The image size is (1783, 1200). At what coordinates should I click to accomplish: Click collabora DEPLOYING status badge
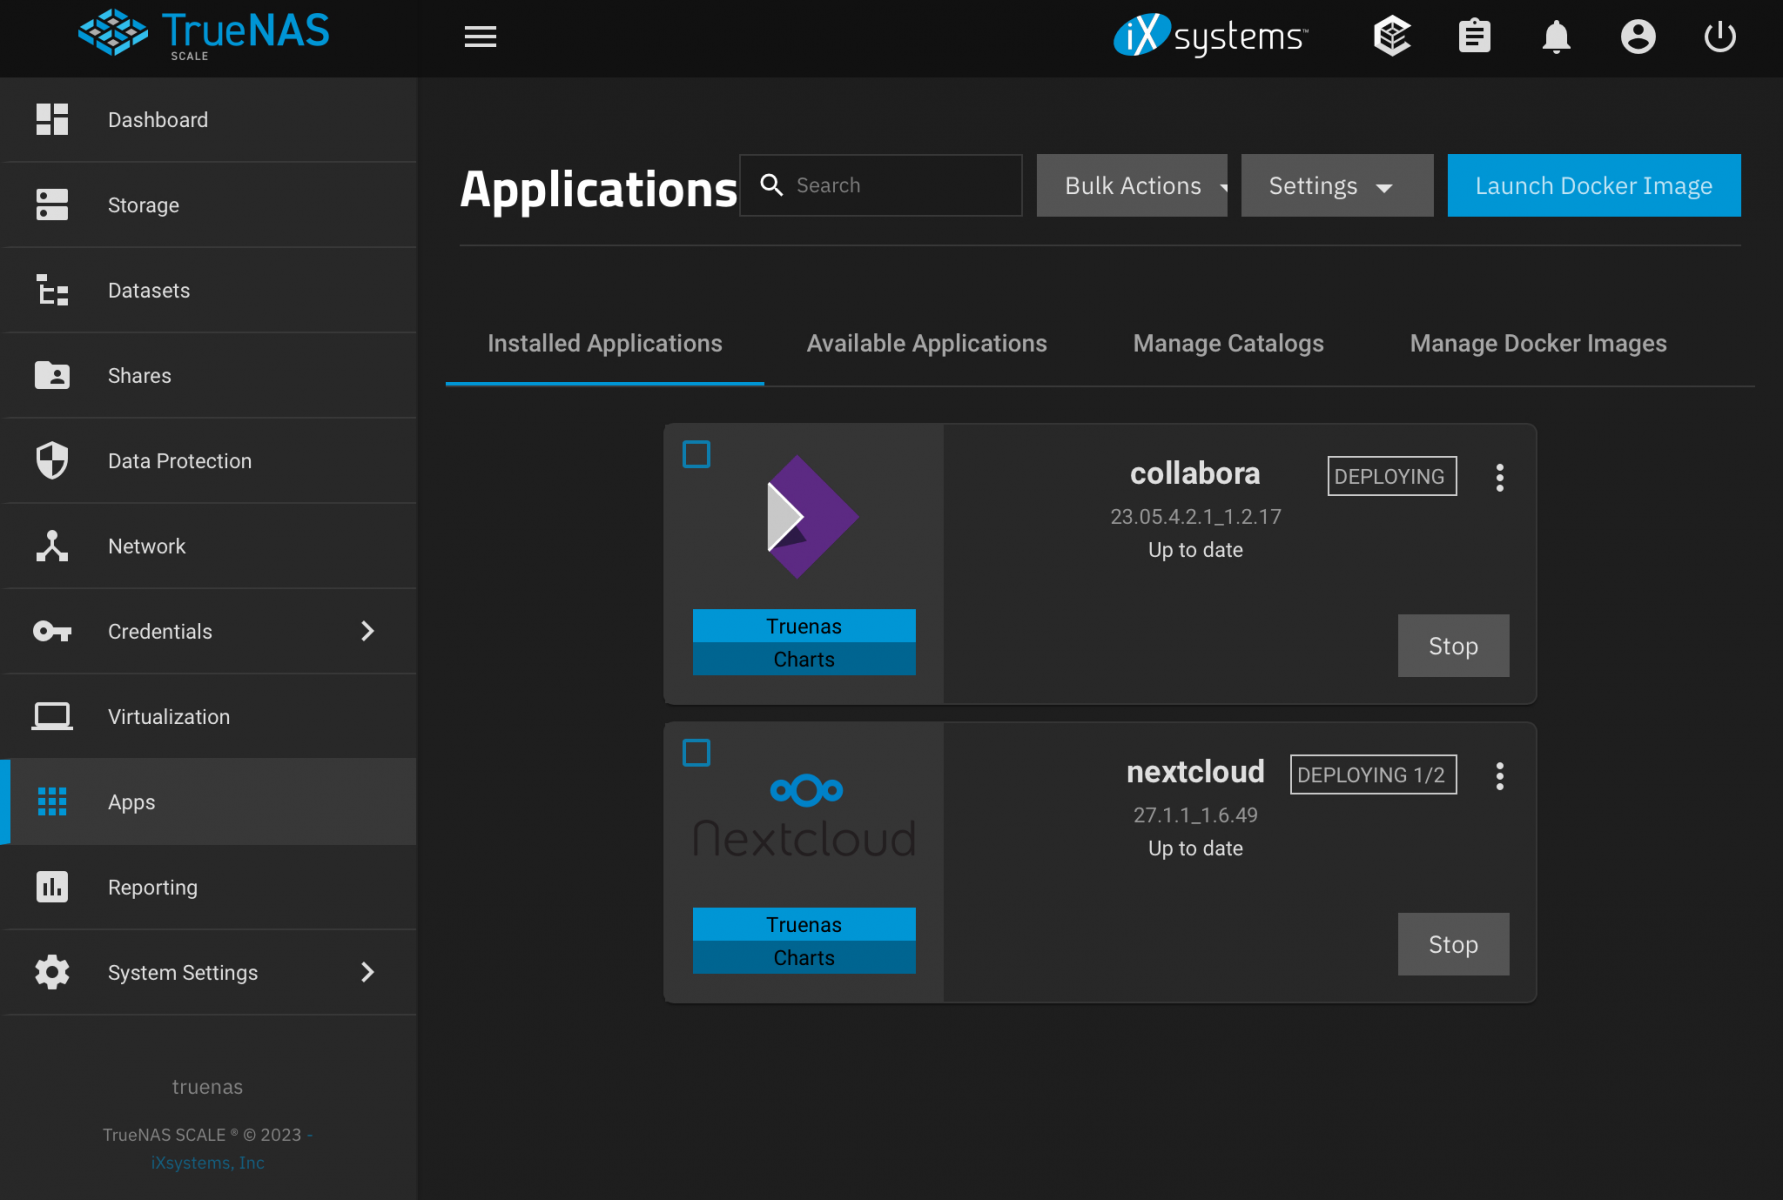click(1391, 476)
